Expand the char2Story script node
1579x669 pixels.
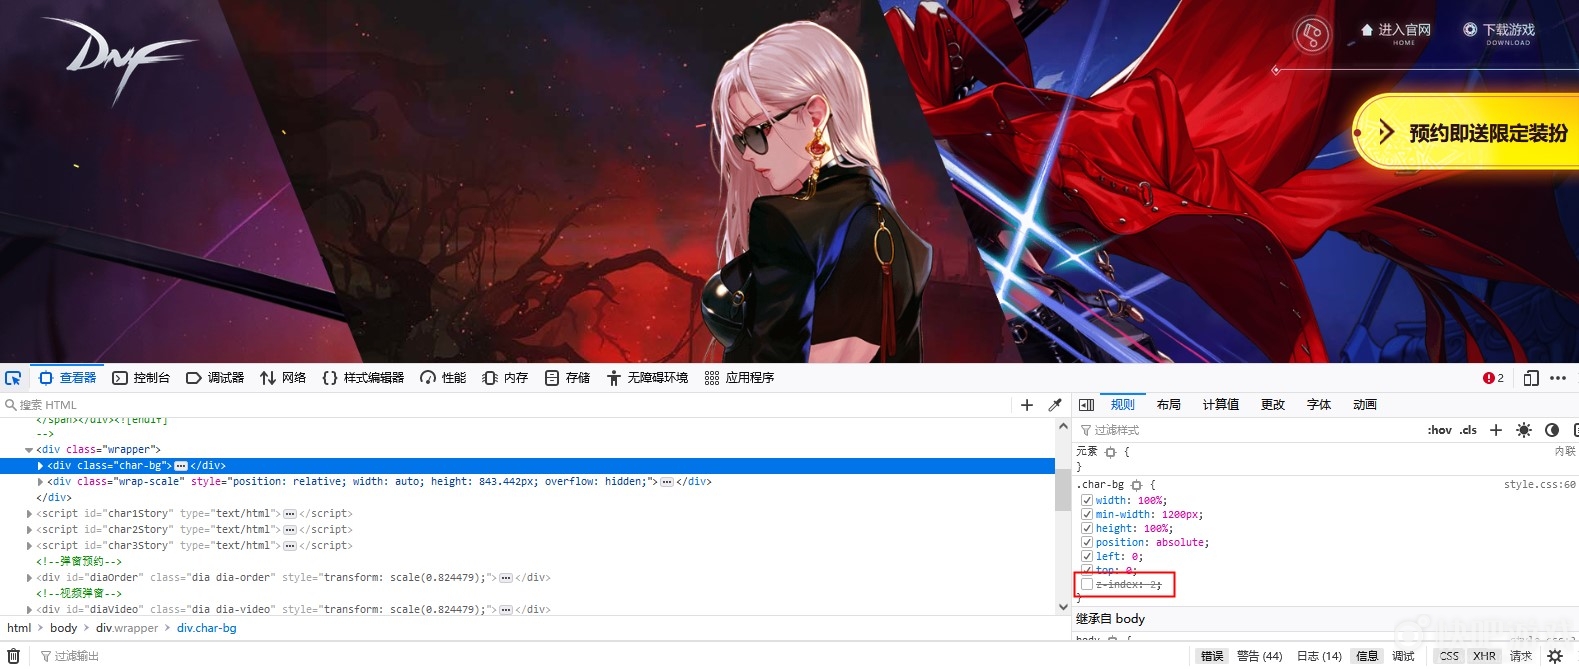29,530
